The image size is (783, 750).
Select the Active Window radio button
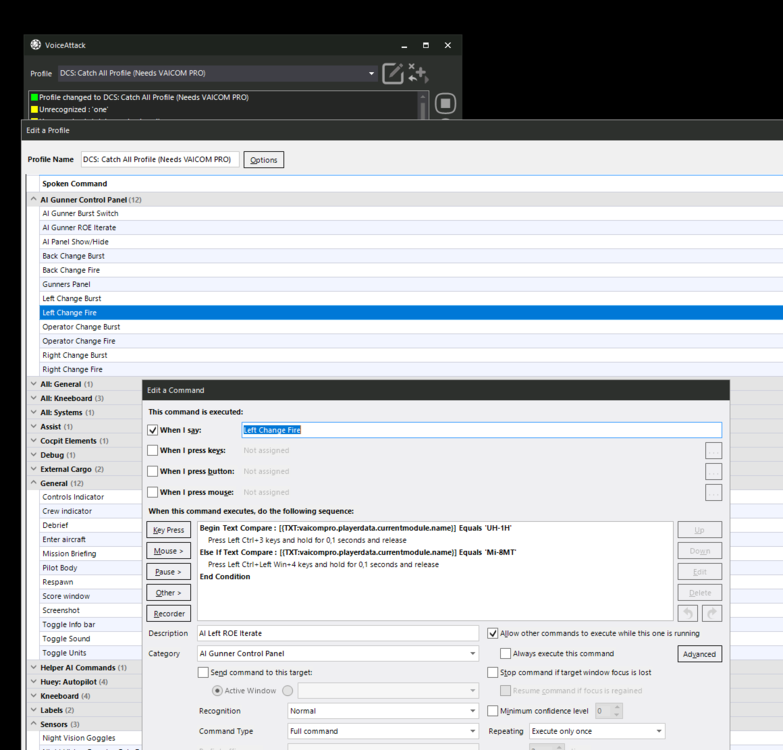tap(217, 691)
